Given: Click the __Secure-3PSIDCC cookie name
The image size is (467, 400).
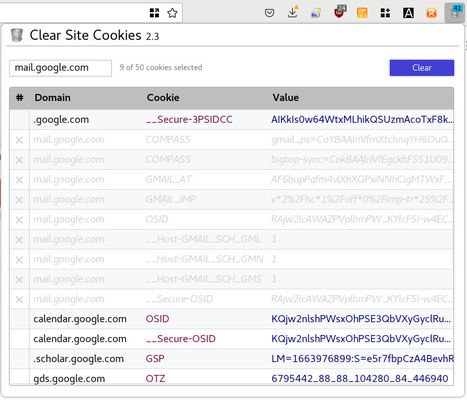Looking at the screenshot, I should coord(189,120).
